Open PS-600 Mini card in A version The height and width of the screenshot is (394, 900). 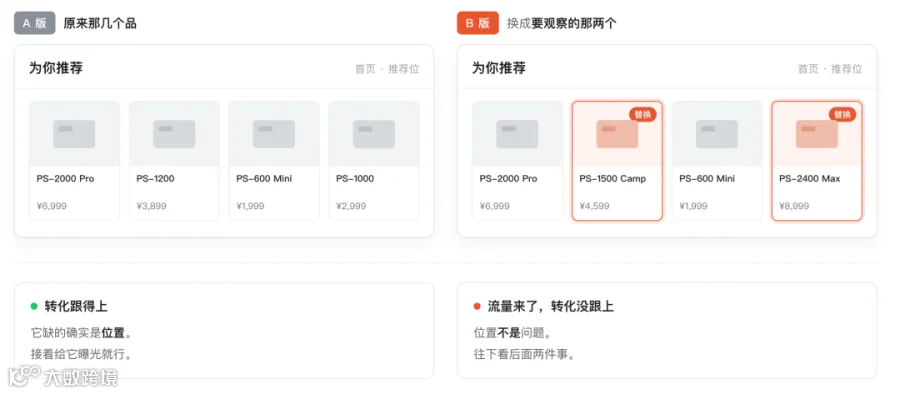(x=274, y=161)
